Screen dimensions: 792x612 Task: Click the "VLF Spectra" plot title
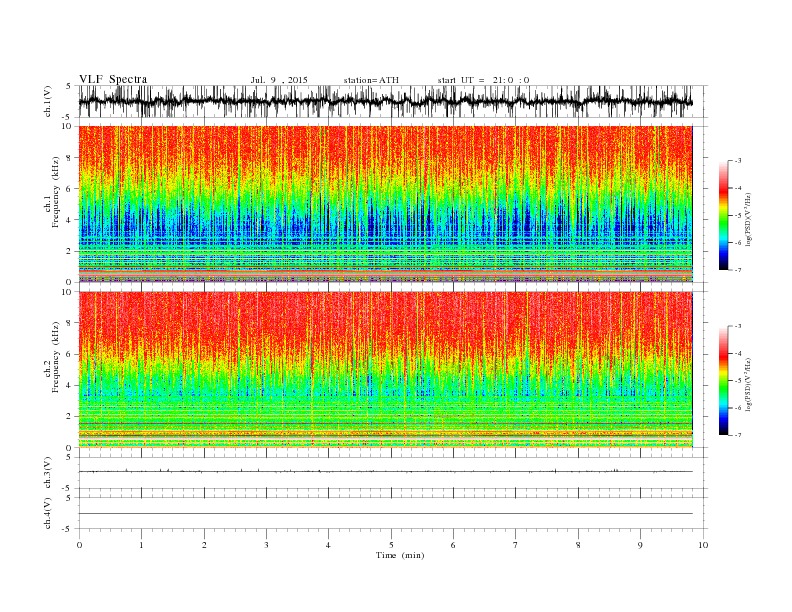click(x=113, y=79)
